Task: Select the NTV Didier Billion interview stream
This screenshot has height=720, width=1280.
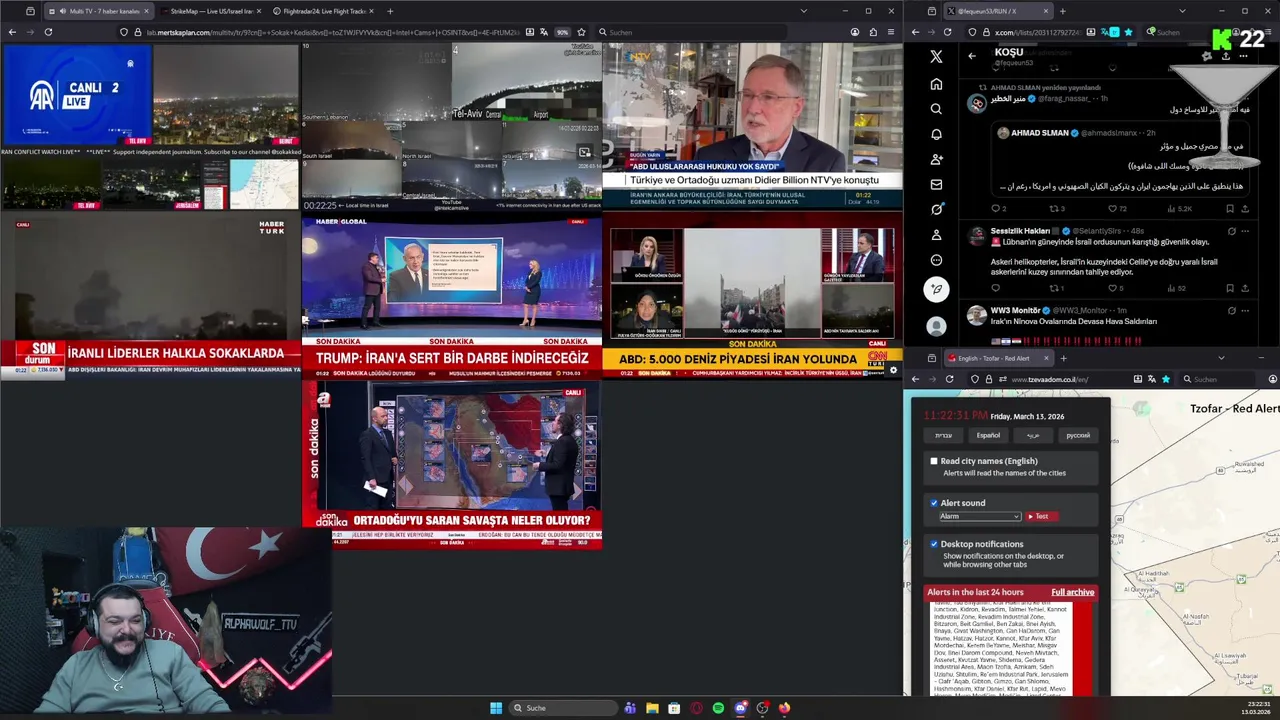Action: pos(752,125)
